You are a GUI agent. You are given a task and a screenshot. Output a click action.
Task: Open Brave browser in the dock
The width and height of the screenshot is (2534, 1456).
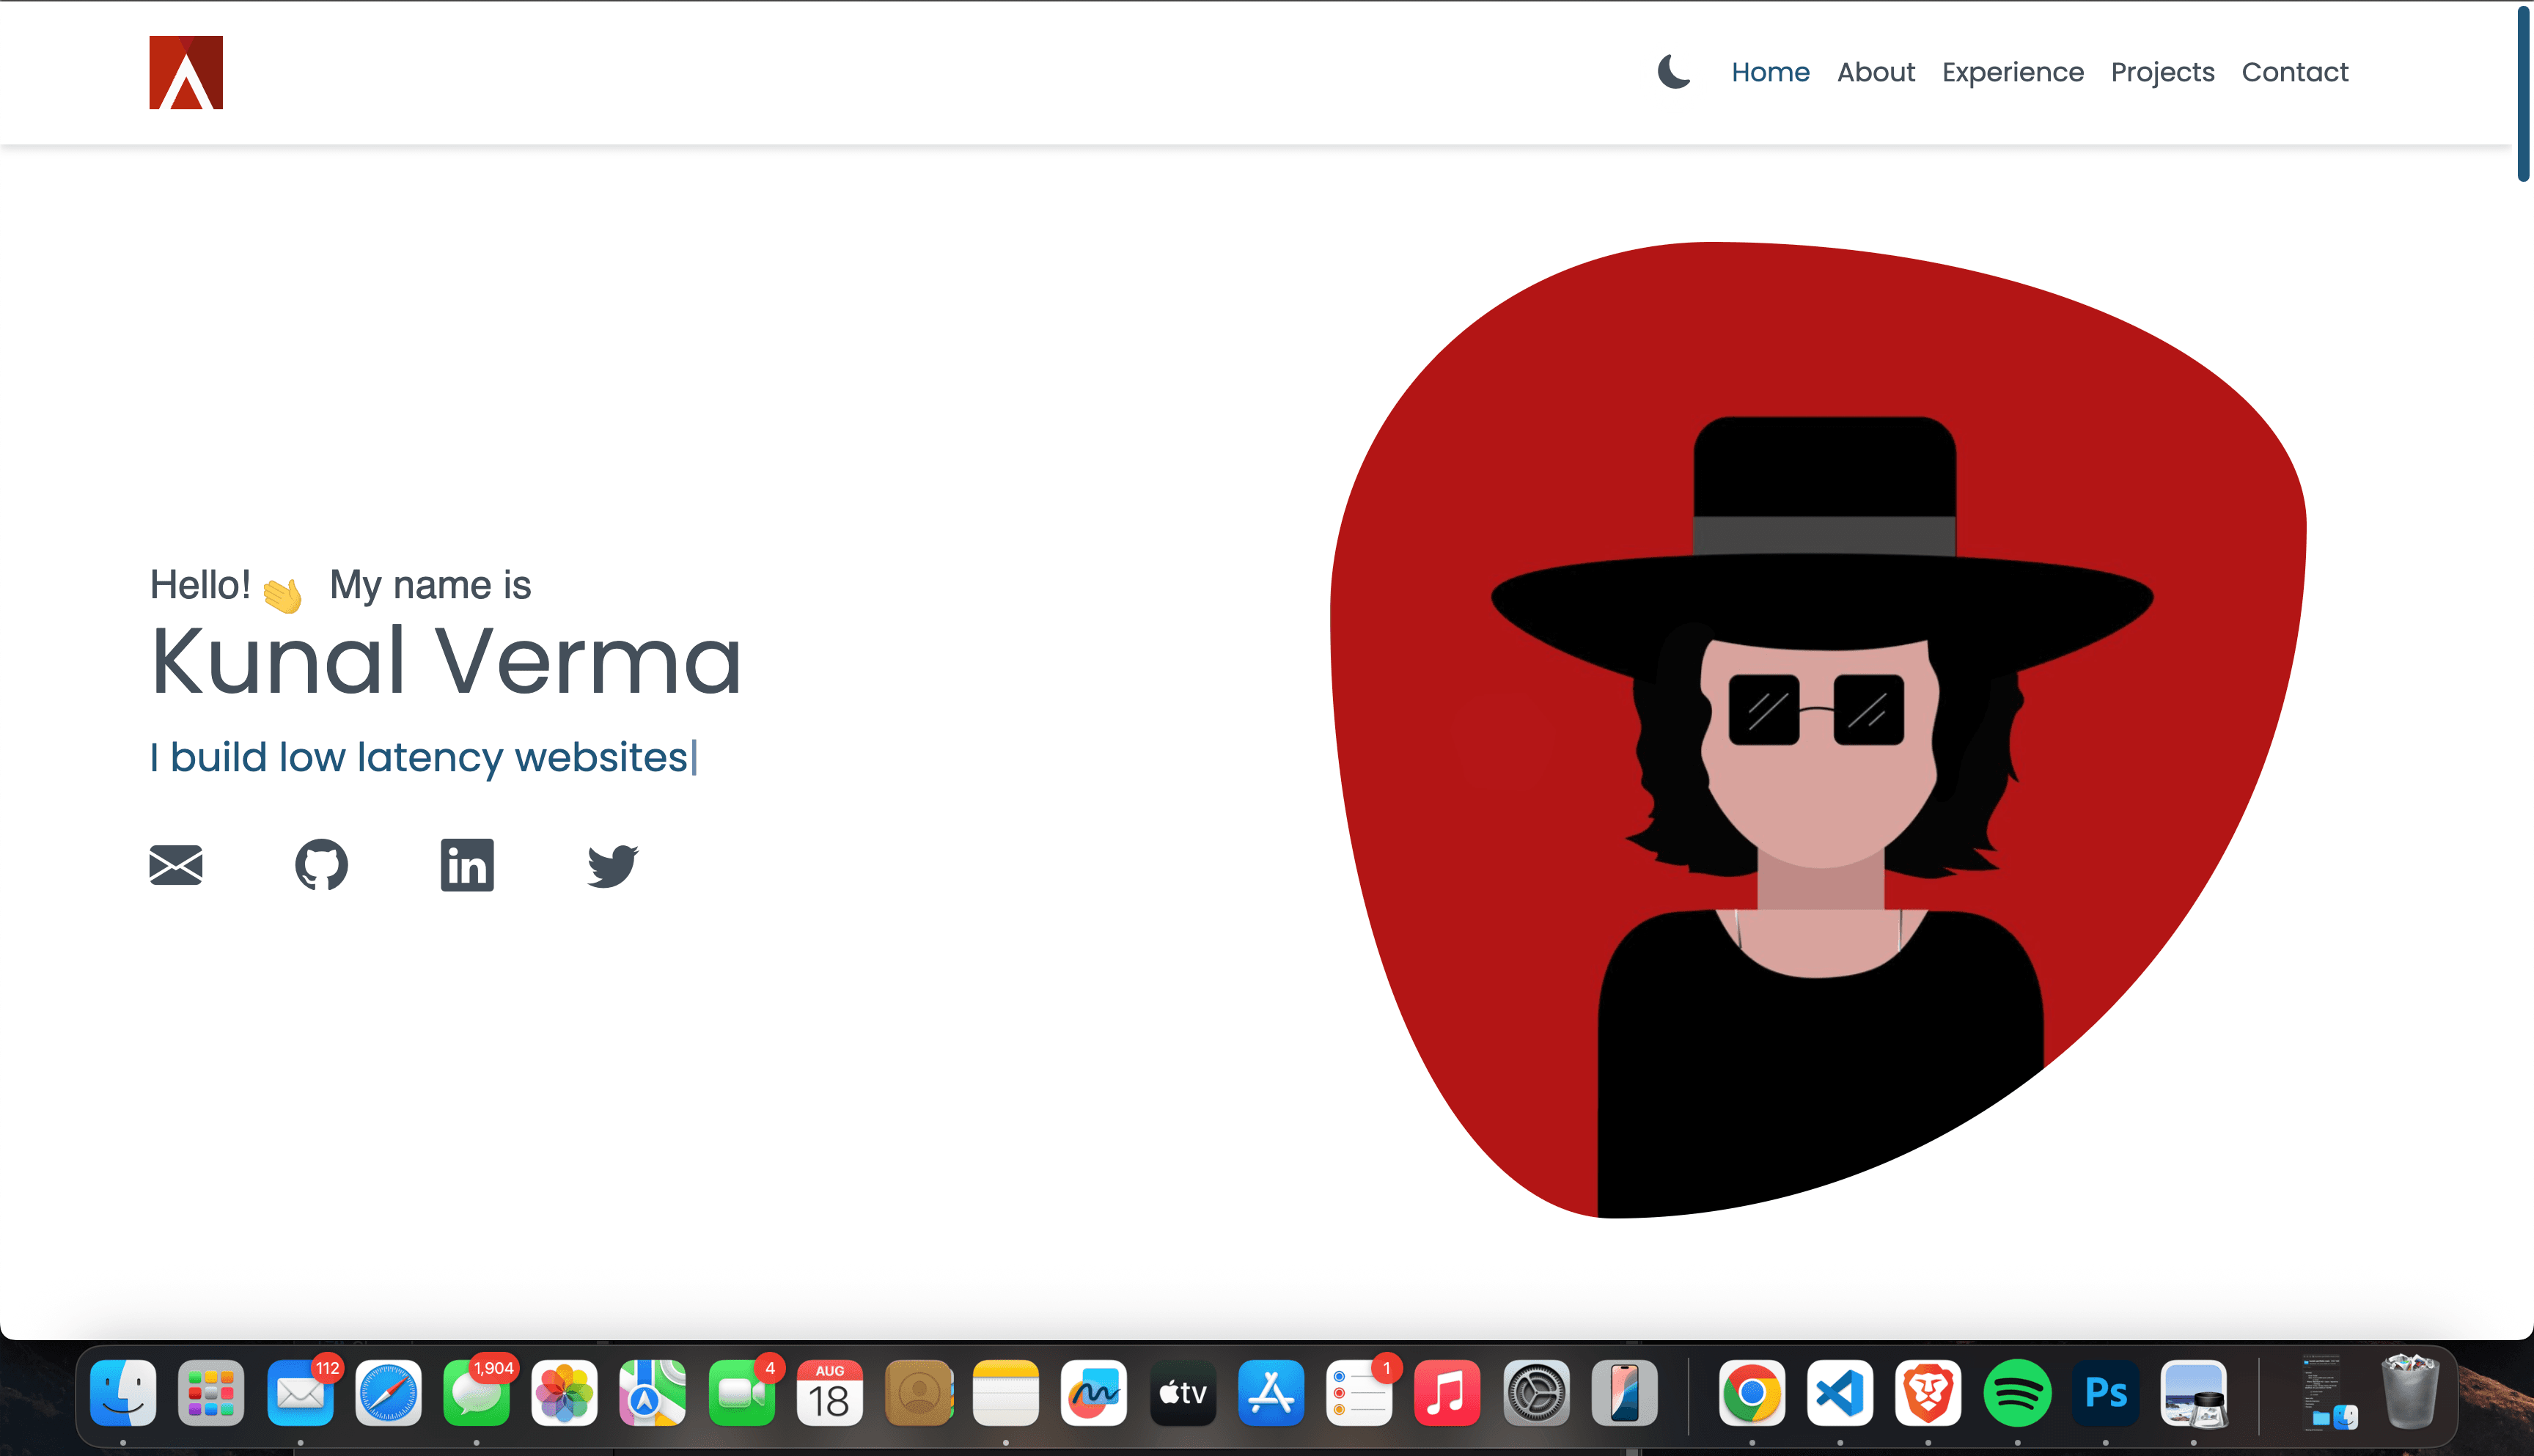tap(1927, 1392)
